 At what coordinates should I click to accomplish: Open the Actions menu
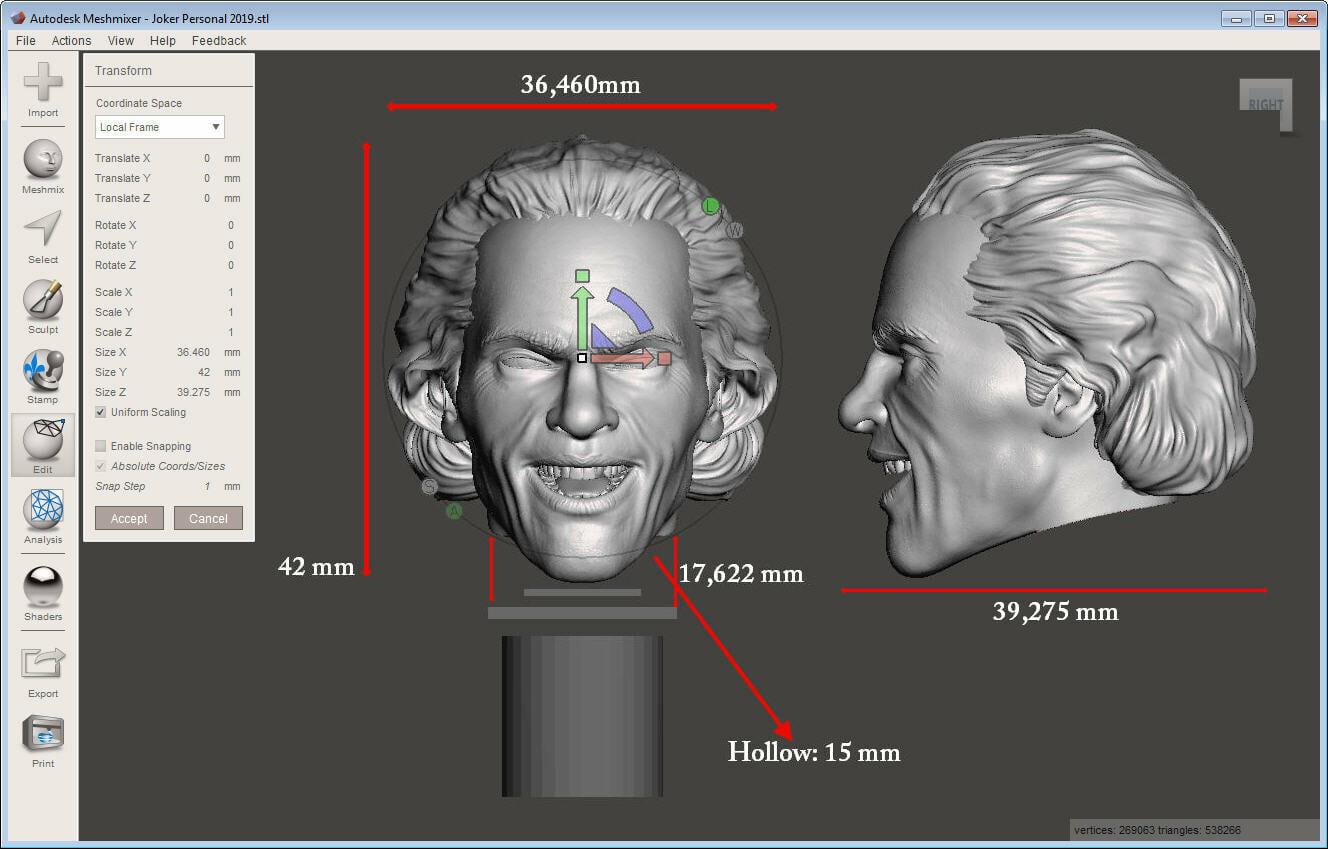coord(71,41)
